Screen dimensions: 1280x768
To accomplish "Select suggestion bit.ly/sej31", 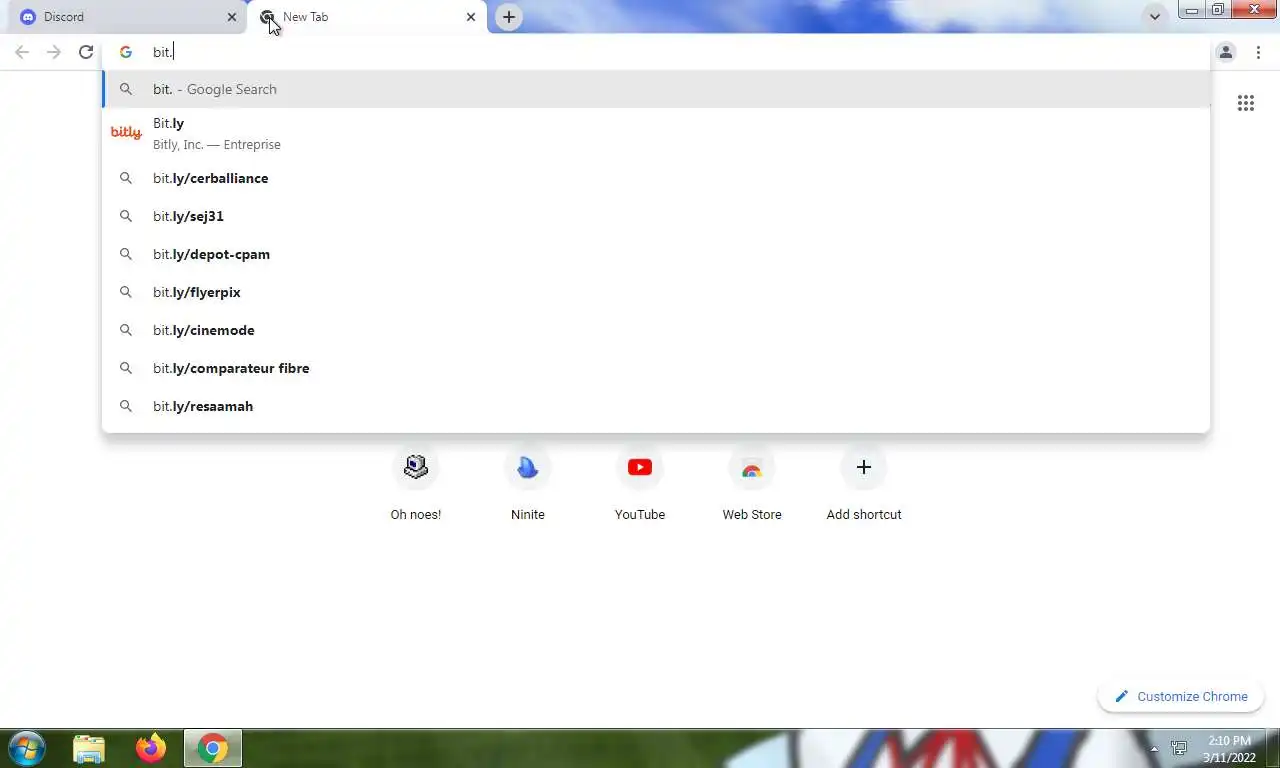I will click(x=656, y=216).
